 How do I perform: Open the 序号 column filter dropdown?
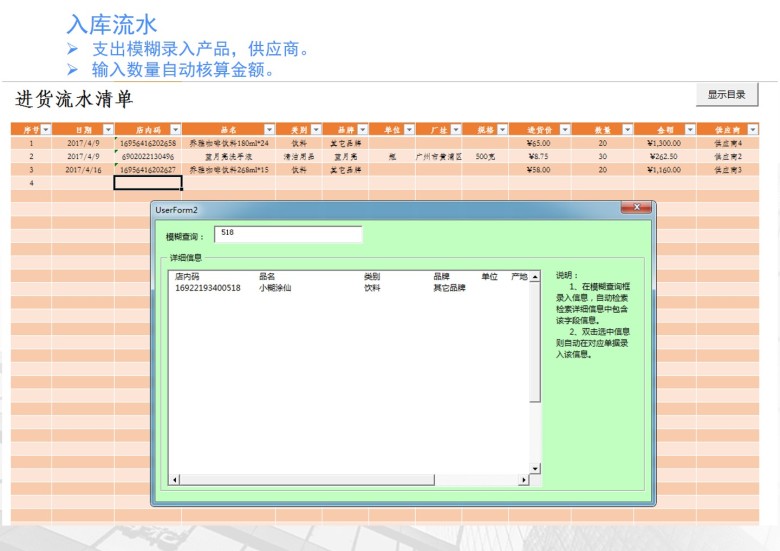click(46, 130)
